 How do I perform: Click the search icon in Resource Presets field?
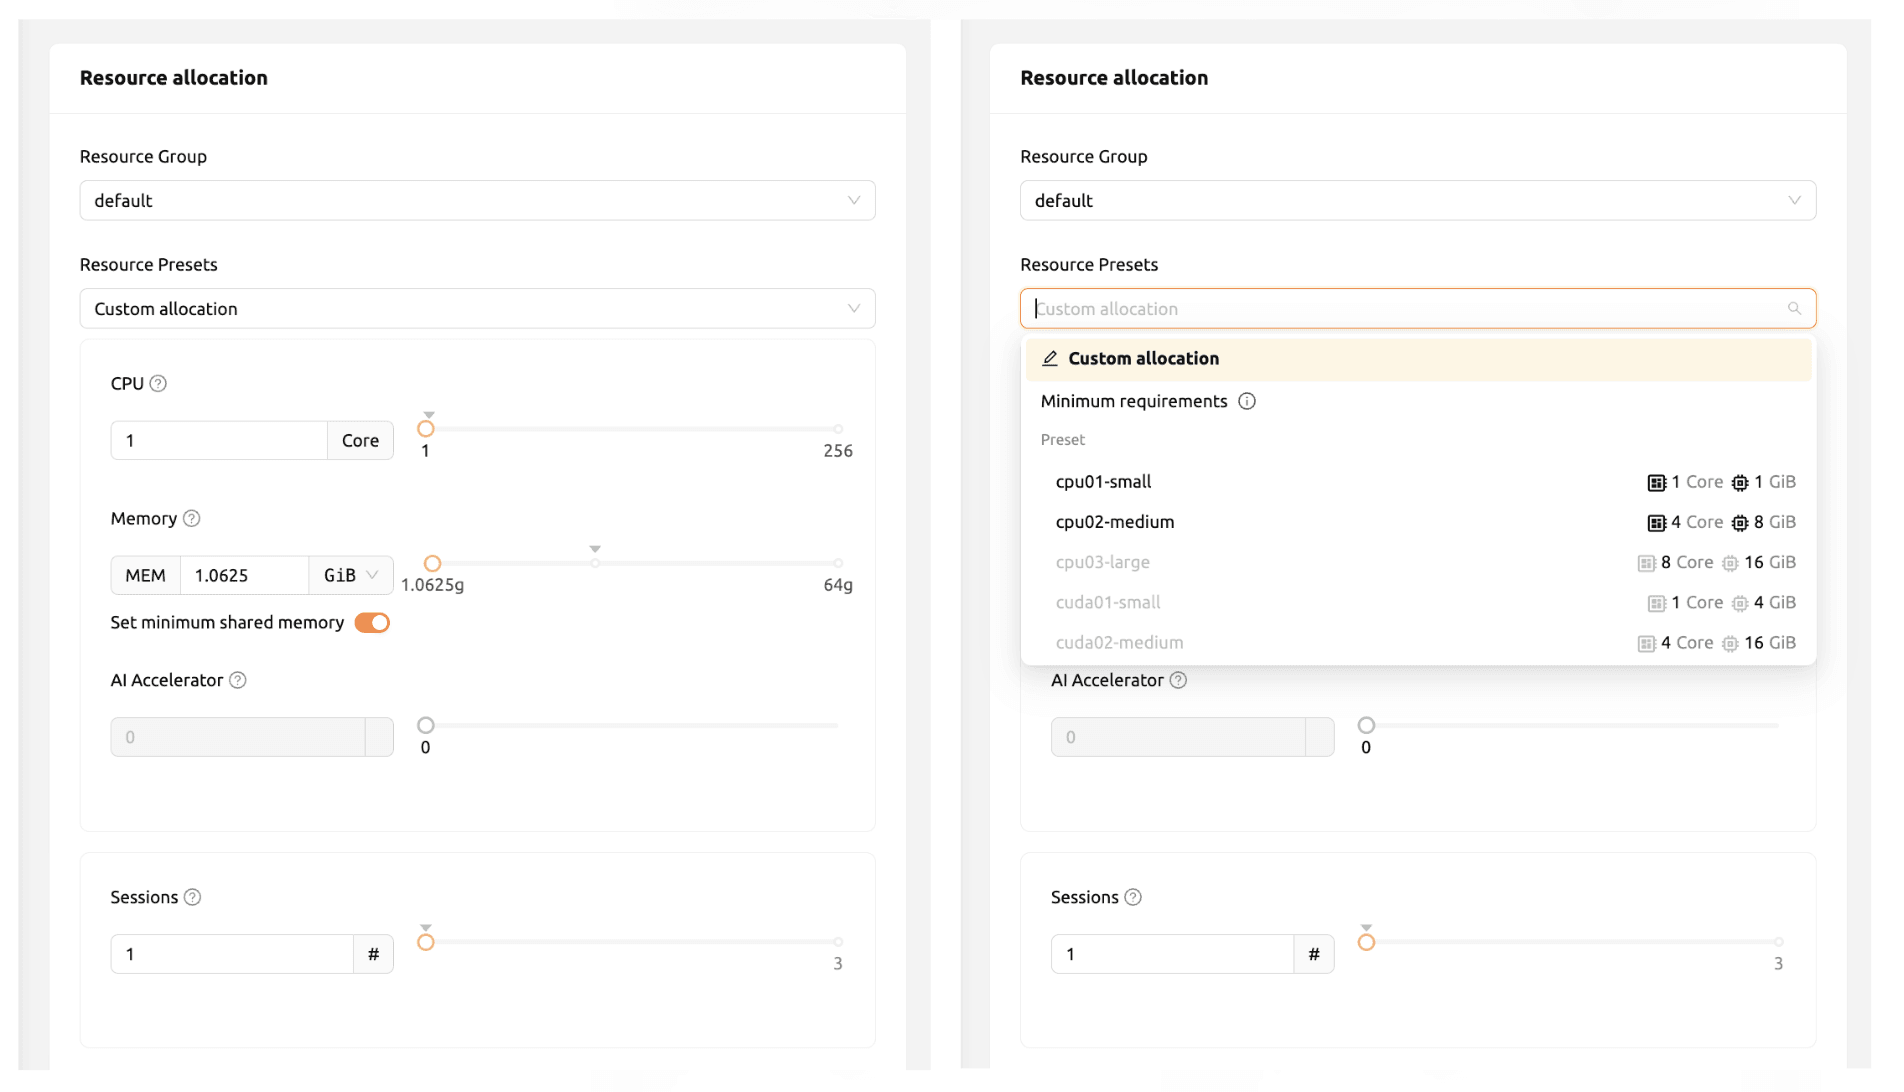pos(1794,309)
